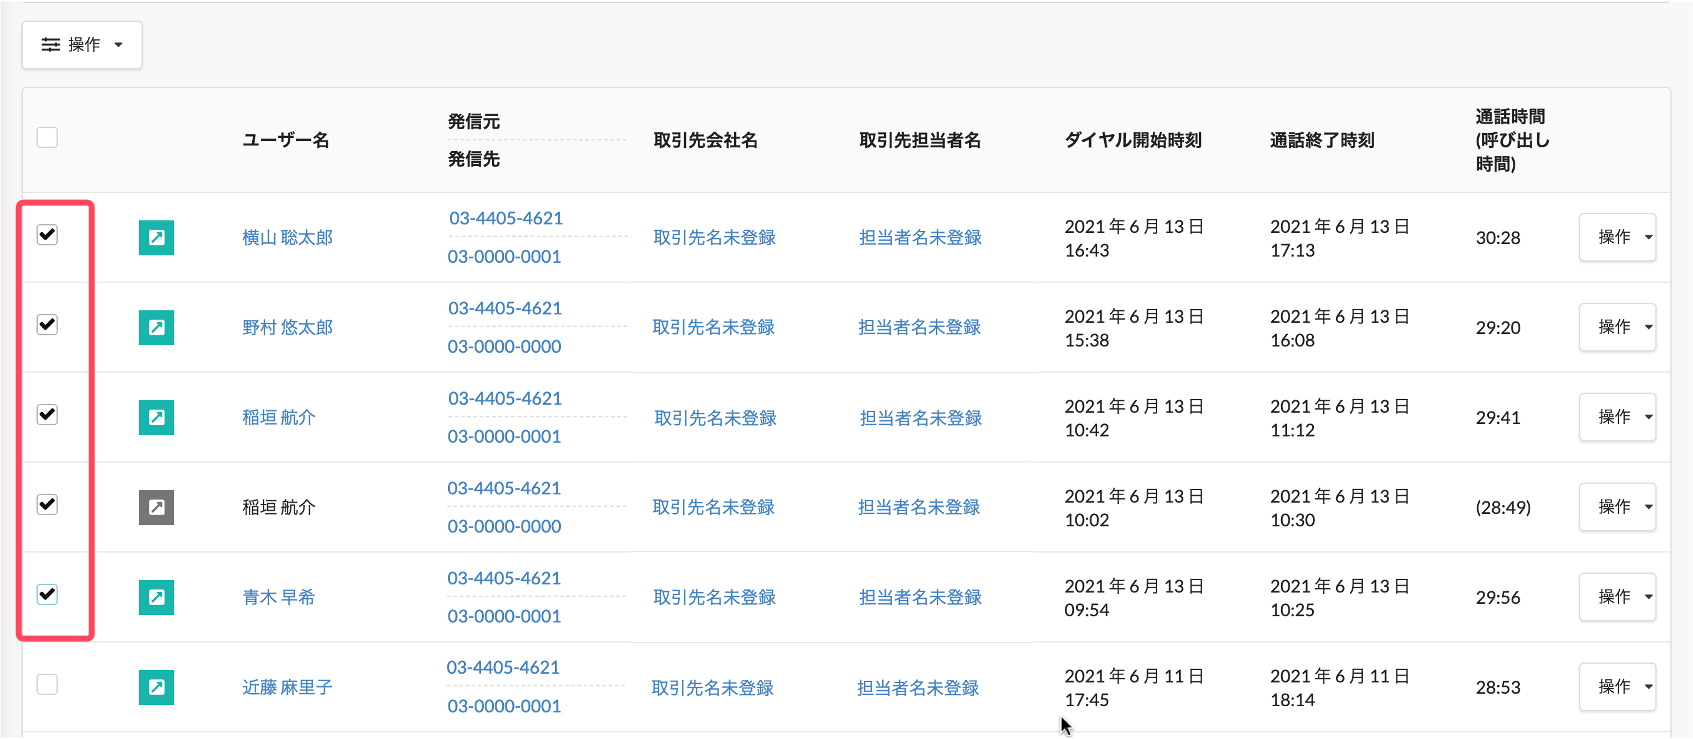The width and height of the screenshot is (1693, 739).
Task: Open the 操作 dropdown for the 30:28 call
Action: tap(1617, 237)
